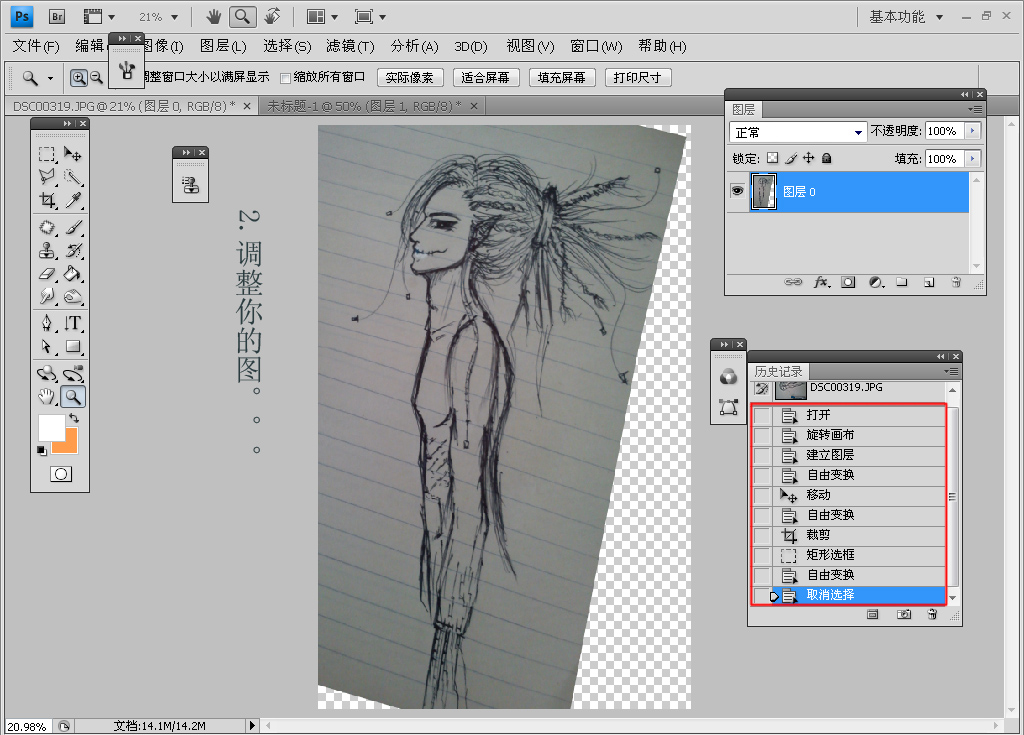The image size is (1024, 735).
Task: Click the 实际像素 button
Action: click(x=410, y=77)
